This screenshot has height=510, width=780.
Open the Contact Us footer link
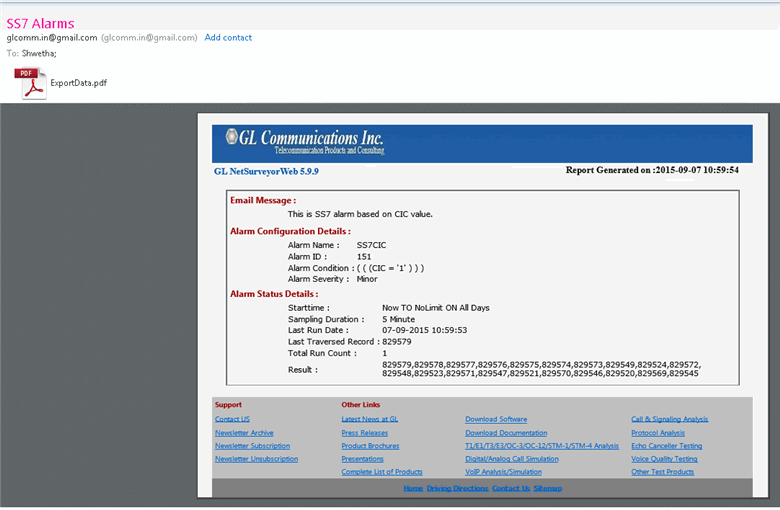pos(511,489)
